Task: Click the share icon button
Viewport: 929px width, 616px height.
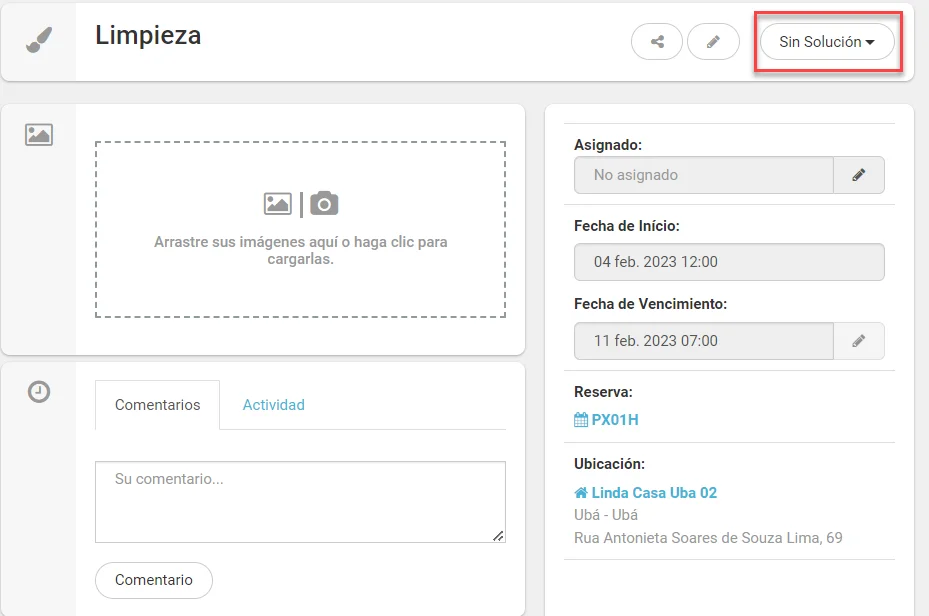Action: coord(656,41)
